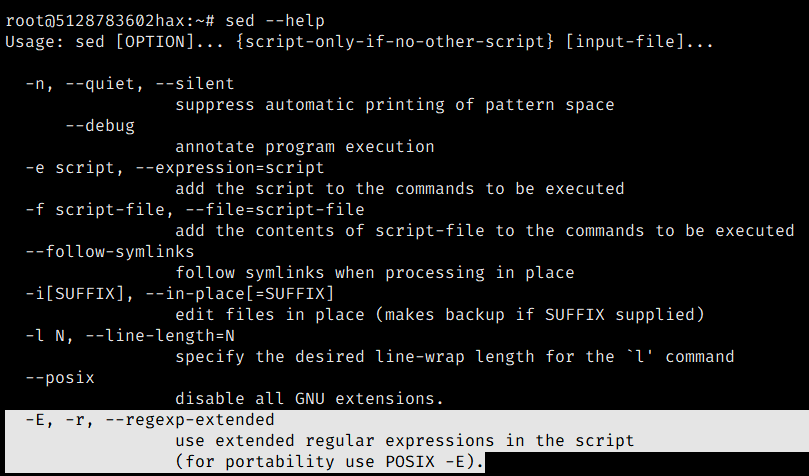Viewport: 809px width, 476px height.
Task: Click 'add the script to the commands' line
Action: 400,189
